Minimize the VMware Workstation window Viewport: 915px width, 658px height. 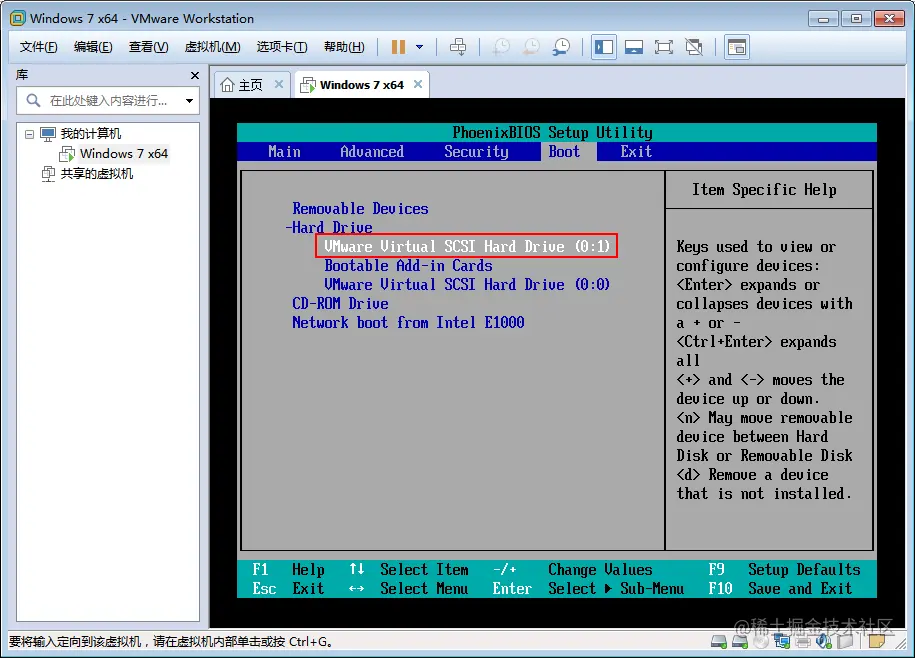[x=823, y=19]
